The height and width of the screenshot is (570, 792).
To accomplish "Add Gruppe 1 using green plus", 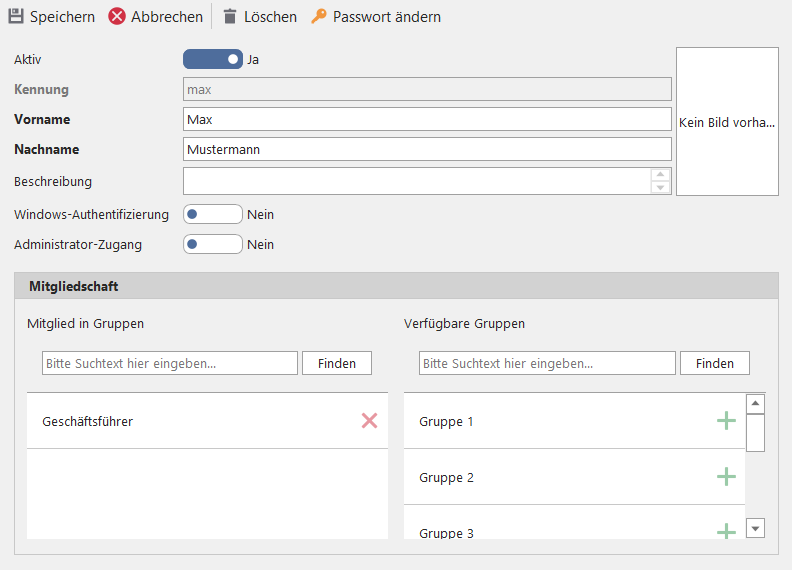I will 726,421.
